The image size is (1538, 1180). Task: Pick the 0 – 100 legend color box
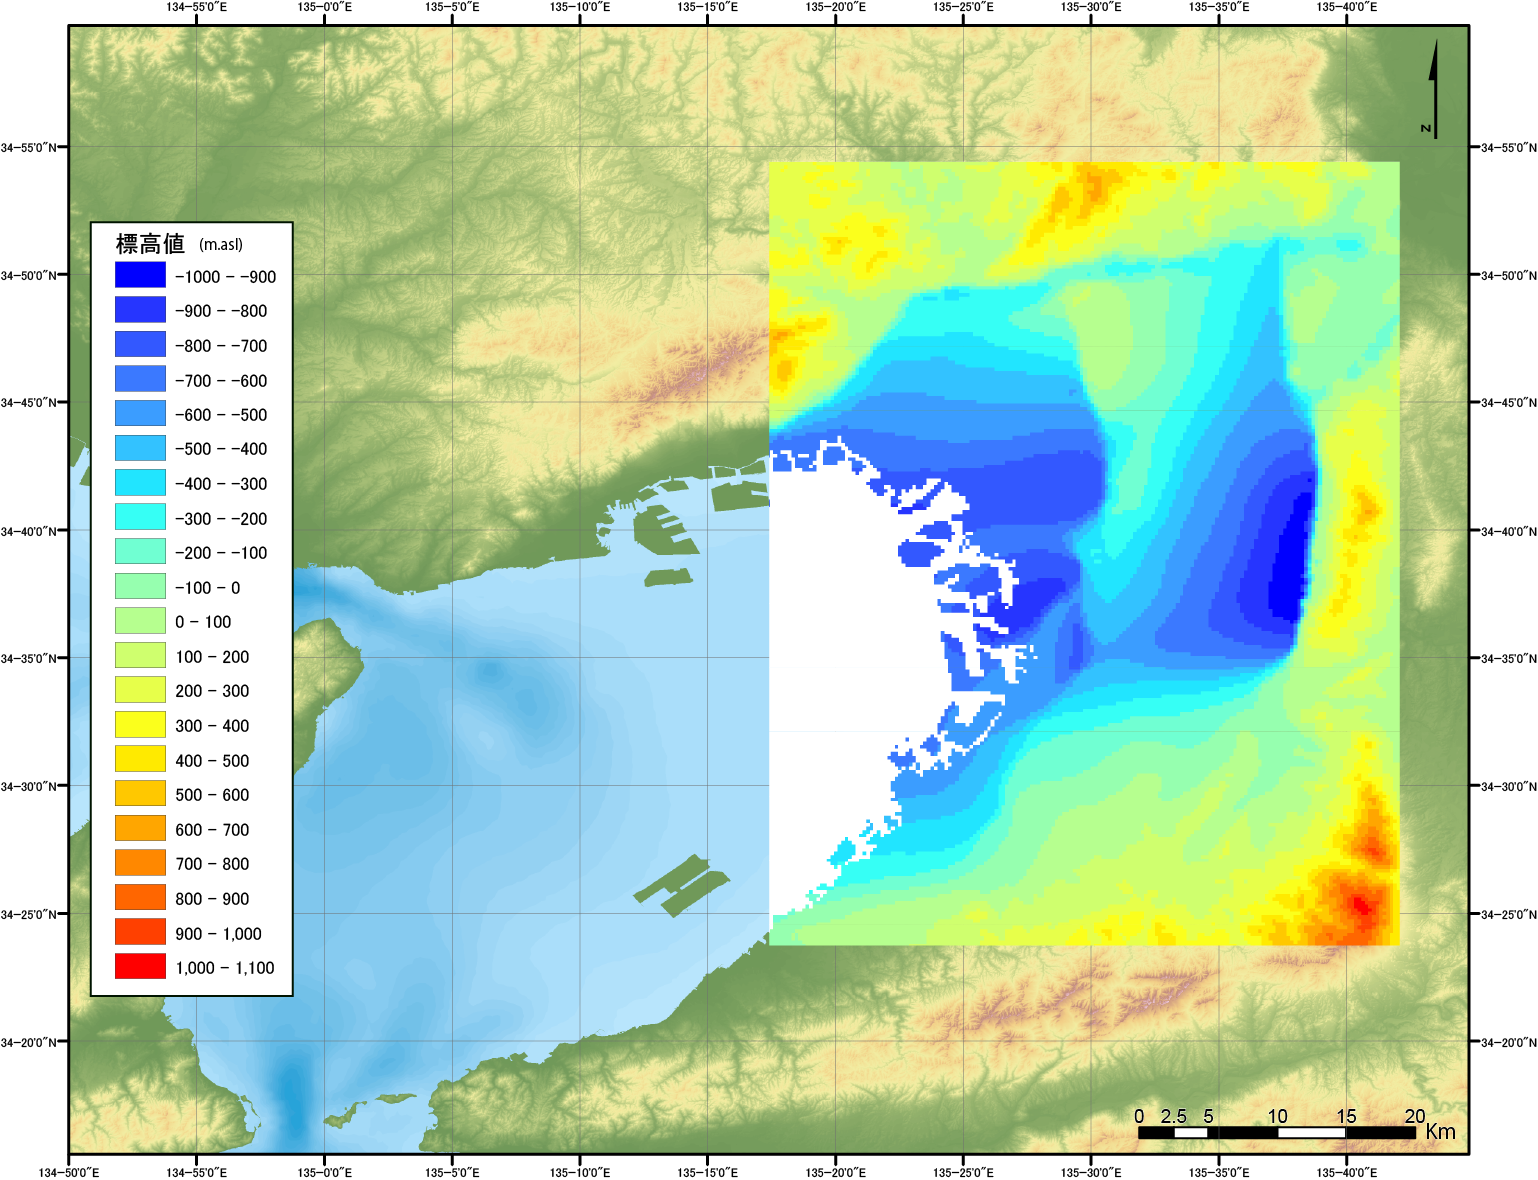coord(140,621)
